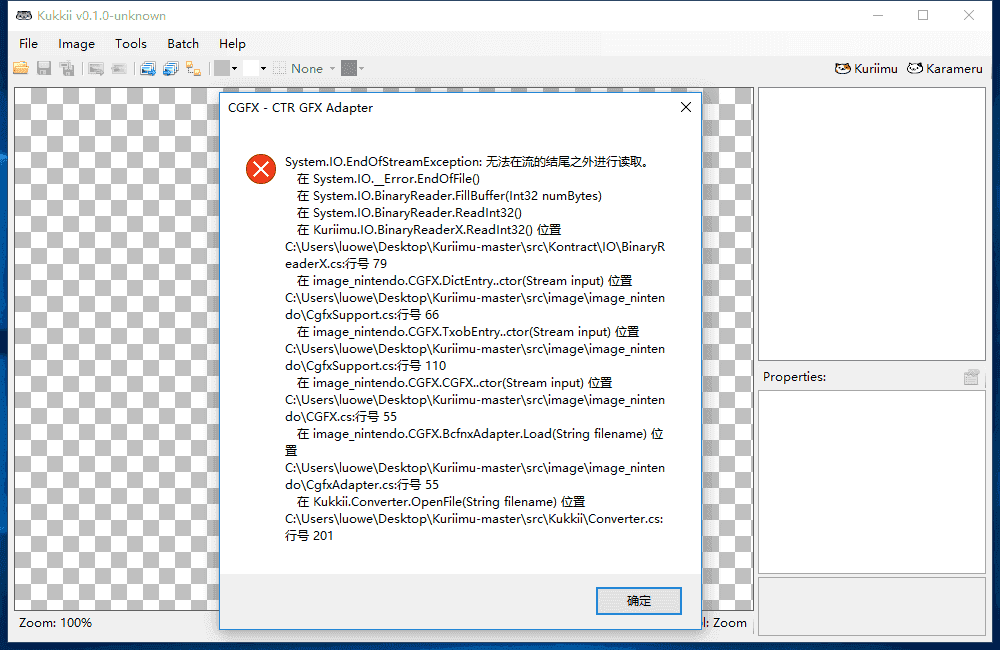Click the Save floppy disk icon
The image size is (1000, 650).
coord(44,68)
